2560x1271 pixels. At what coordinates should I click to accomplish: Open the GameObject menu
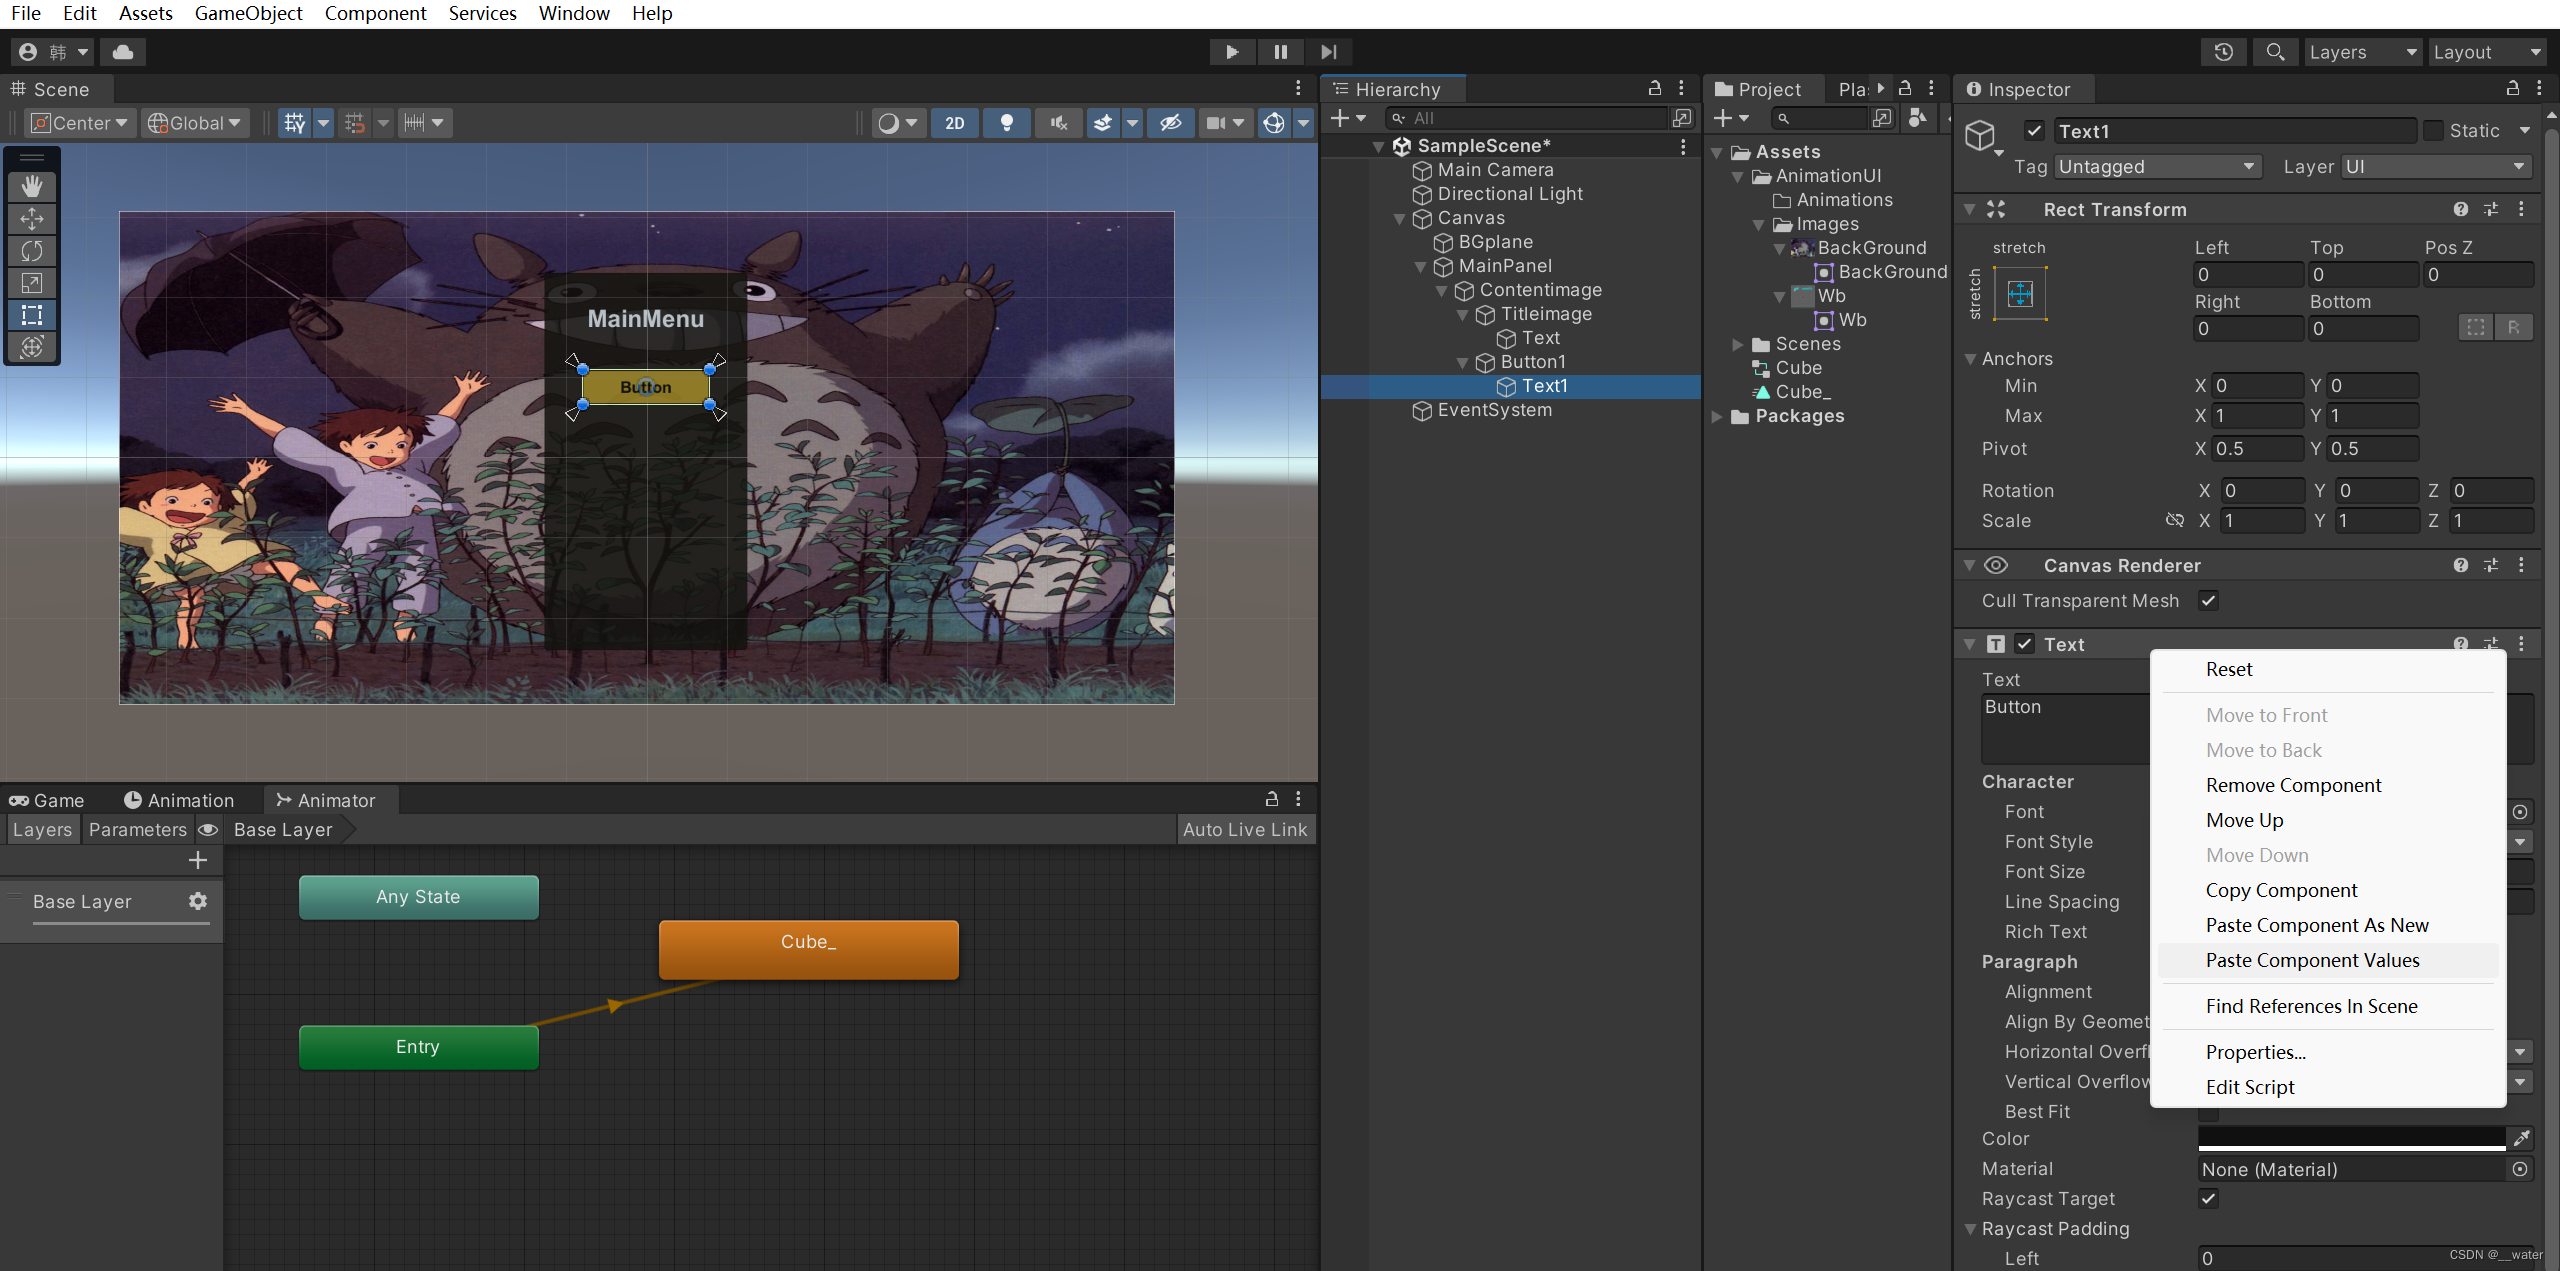coord(248,13)
